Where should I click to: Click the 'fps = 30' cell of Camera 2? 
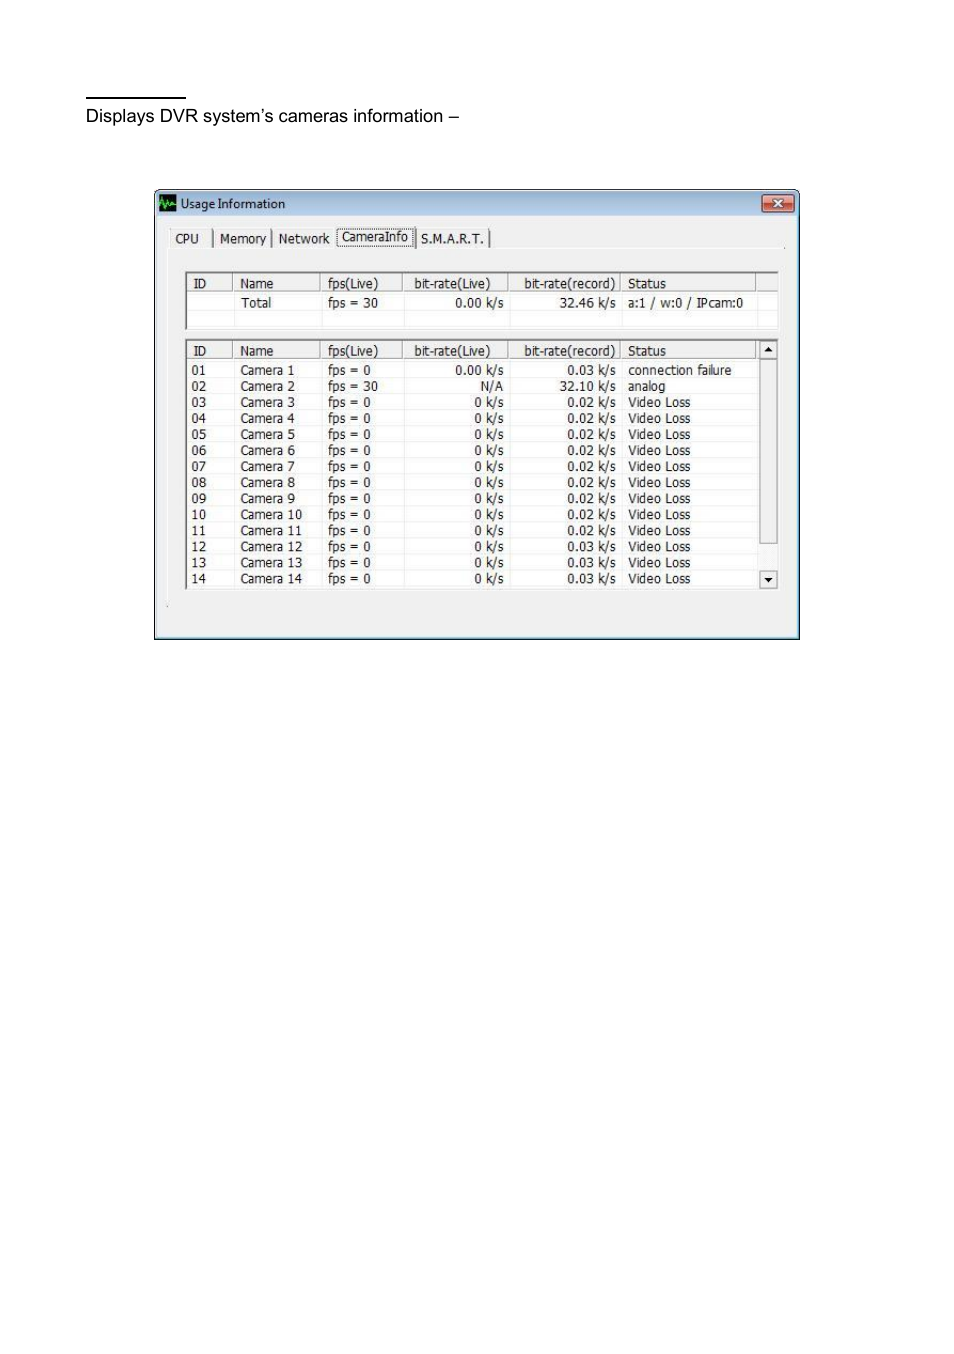pos(353,386)
